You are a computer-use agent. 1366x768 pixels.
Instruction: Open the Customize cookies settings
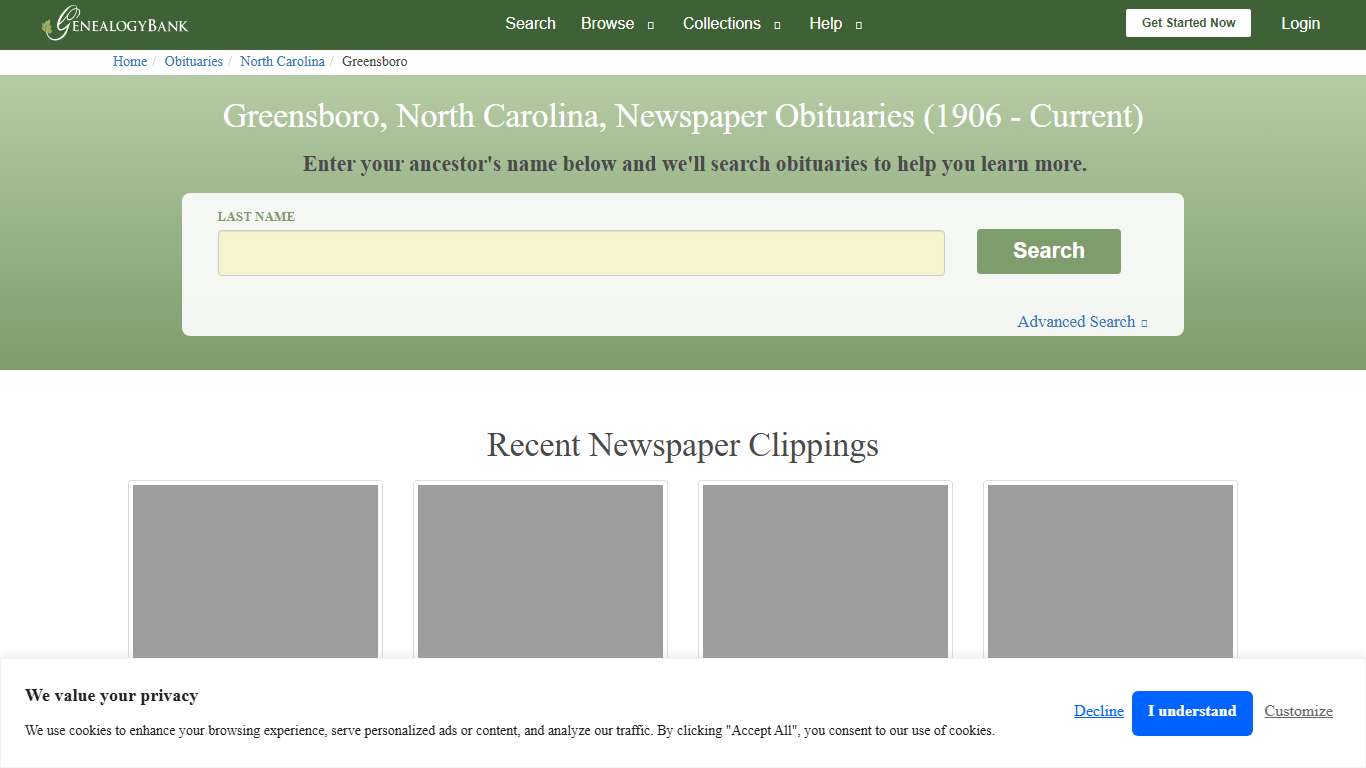pos(1298,711)
